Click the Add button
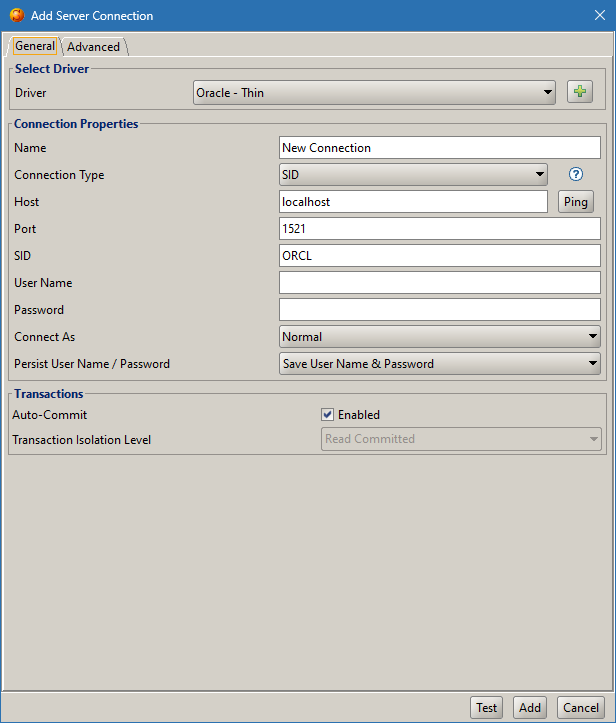This screenshot has height=723, width=616. click(x=530, y=707)
